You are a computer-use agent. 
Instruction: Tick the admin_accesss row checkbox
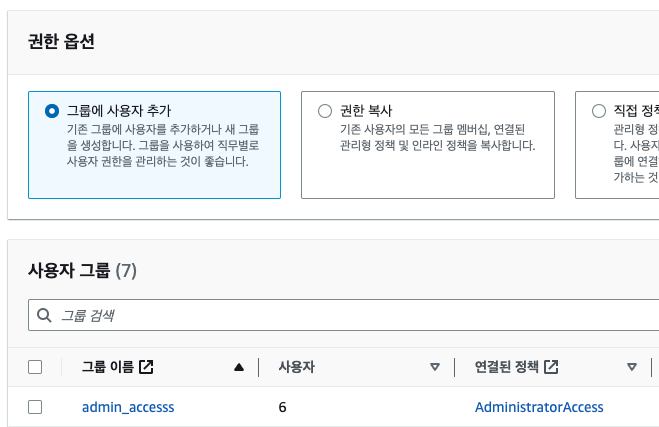(35, 407)
